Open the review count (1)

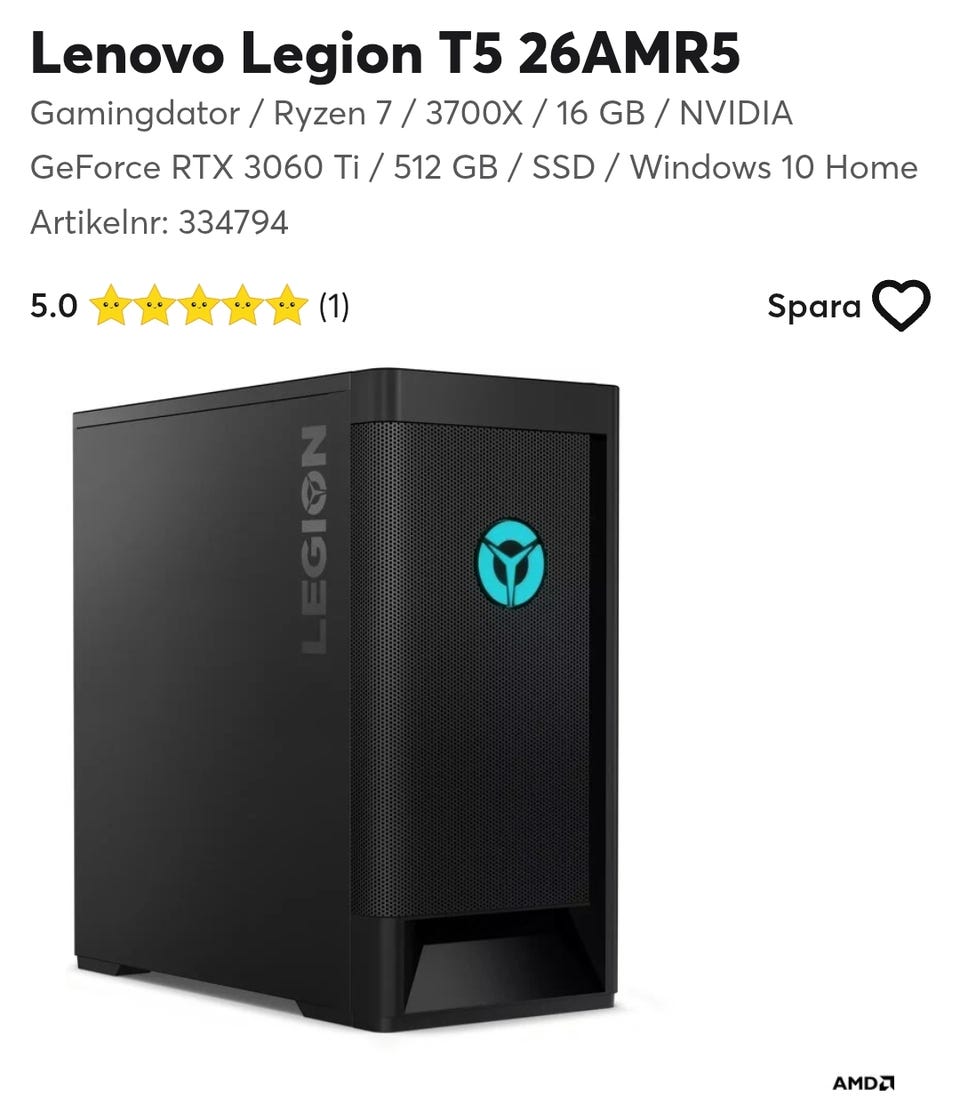coord(334,306)
